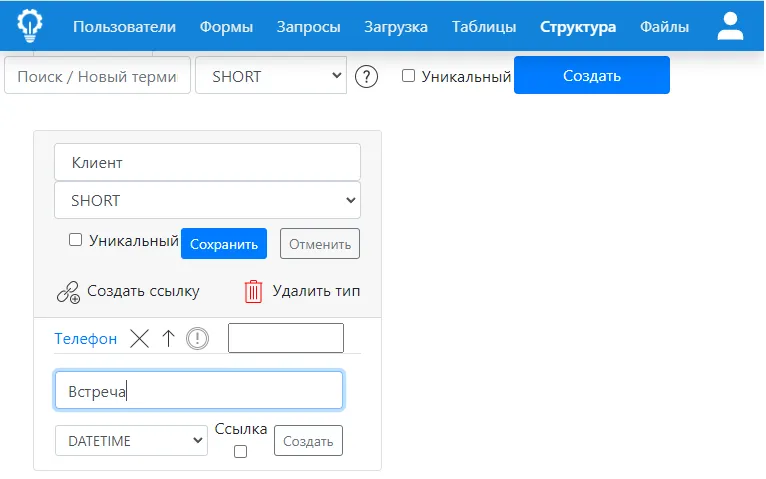
Task: Select the Загрузка menu item
Action: click(x=396, y=27)
